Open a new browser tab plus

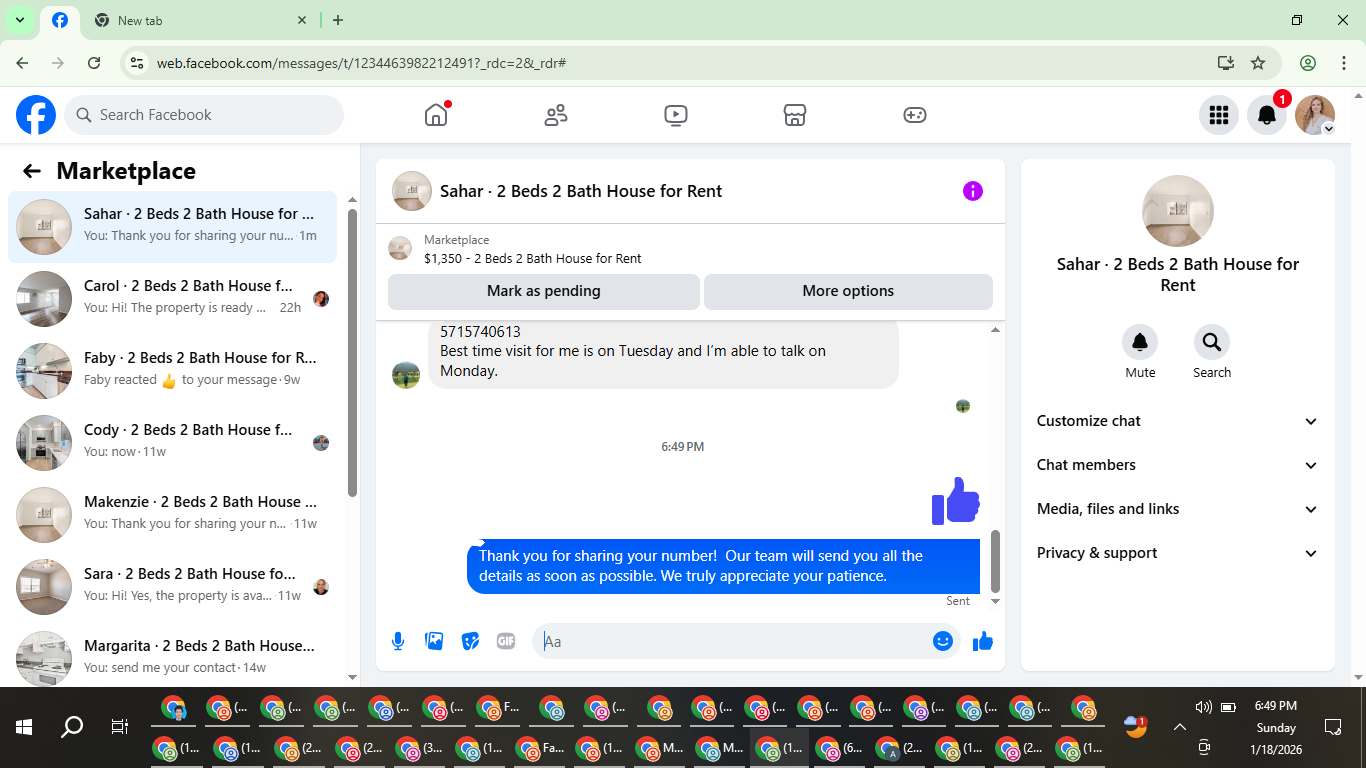[338, 20]
